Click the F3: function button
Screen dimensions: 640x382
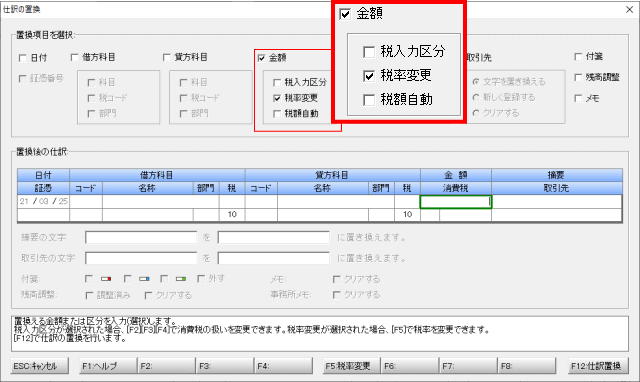pyautogui.click(x=225, y=366)
